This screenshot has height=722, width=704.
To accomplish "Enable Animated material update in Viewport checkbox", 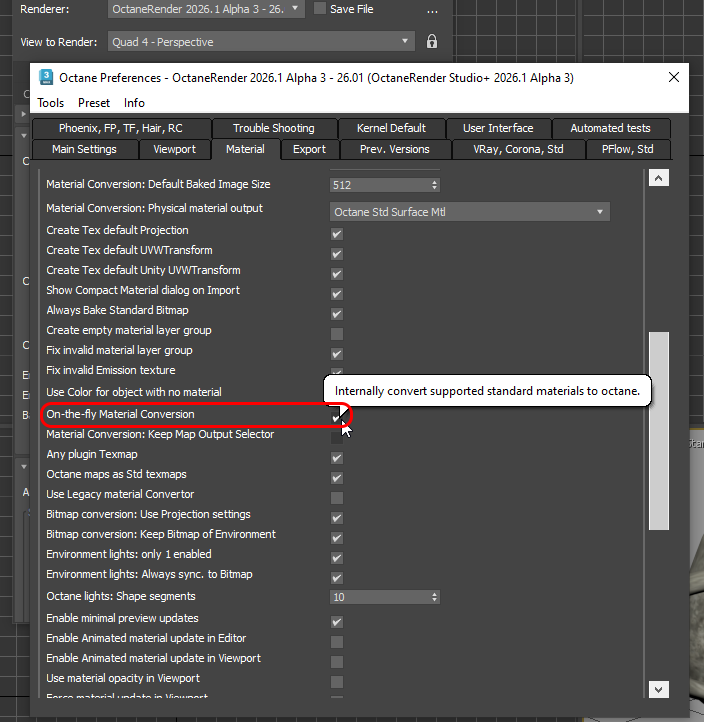I will point(337,662).
